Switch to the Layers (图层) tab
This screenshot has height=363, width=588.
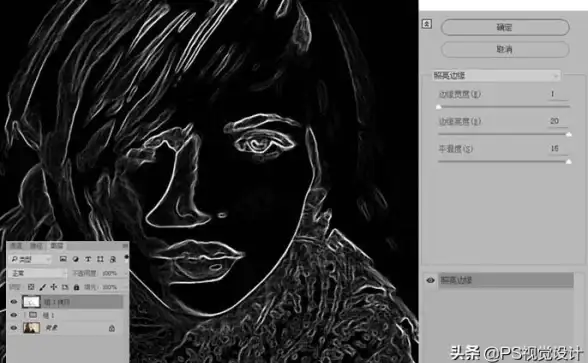pyautogui.click(x=57, y=246)
